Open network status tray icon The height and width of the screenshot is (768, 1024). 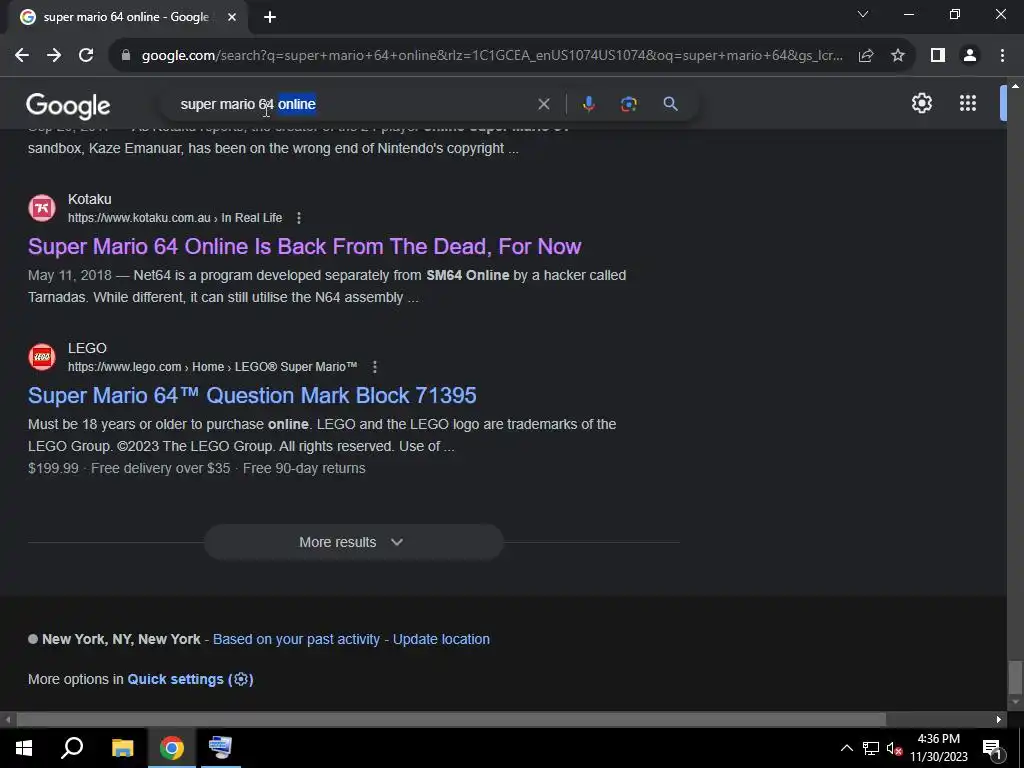871,748
